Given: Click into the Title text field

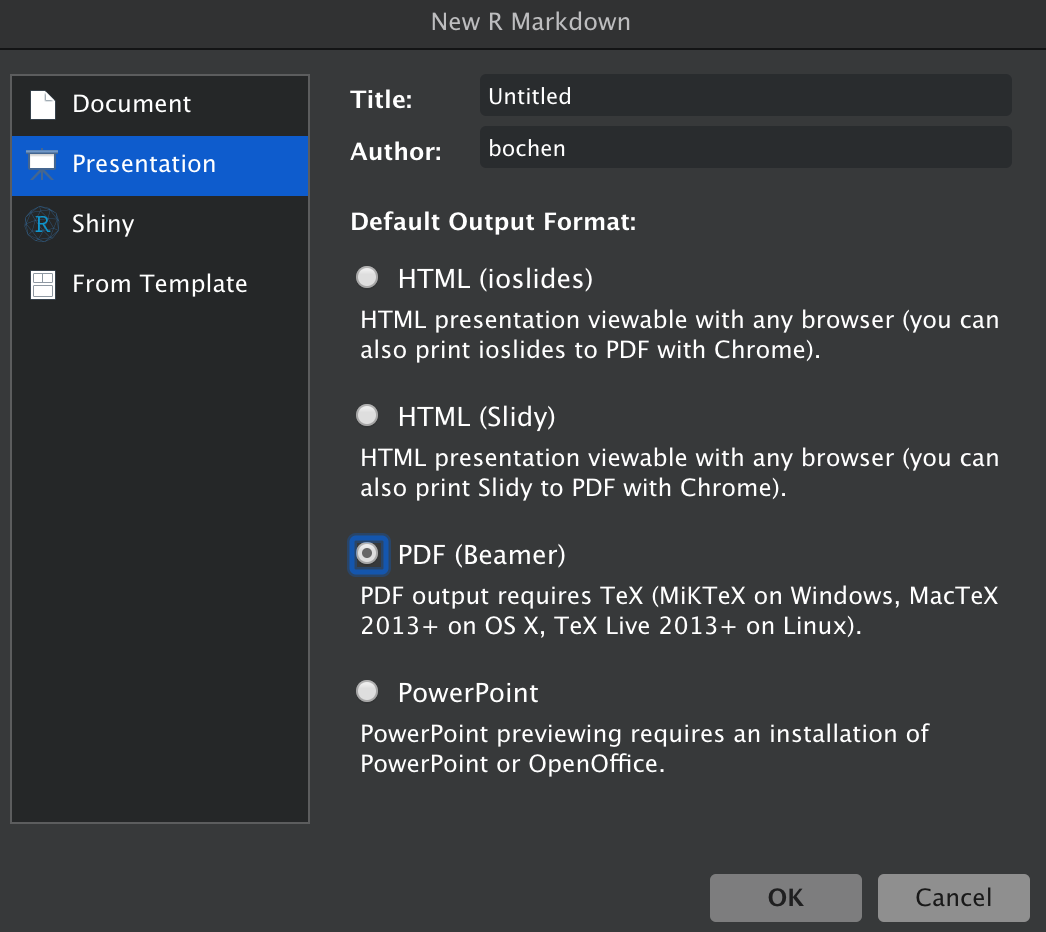Looking at the screenshot, I should (x=745, y=97).
